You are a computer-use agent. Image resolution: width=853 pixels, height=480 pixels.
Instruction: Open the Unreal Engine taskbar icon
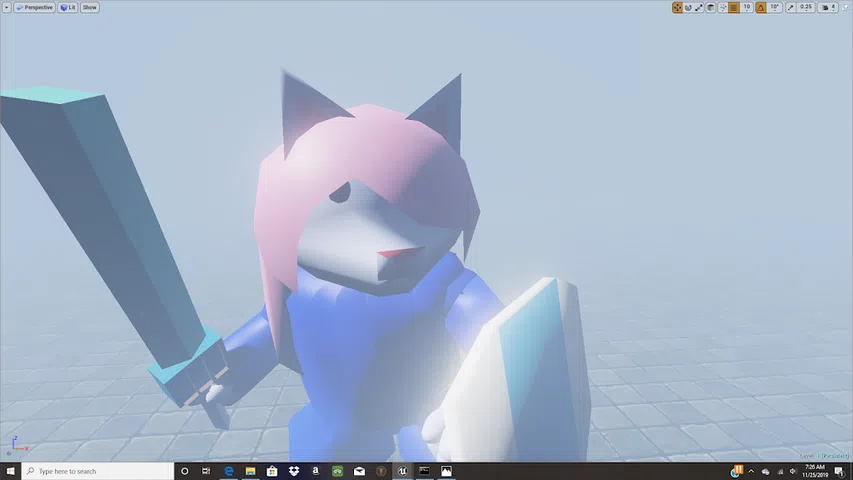tap(403, 471)
